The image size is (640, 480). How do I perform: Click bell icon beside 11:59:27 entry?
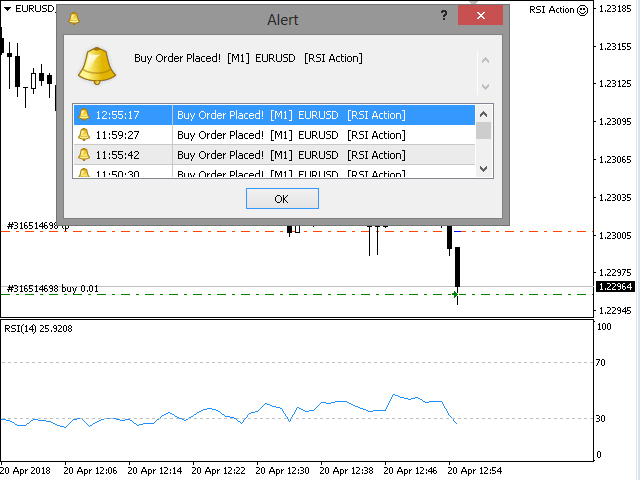click(84, 134)
